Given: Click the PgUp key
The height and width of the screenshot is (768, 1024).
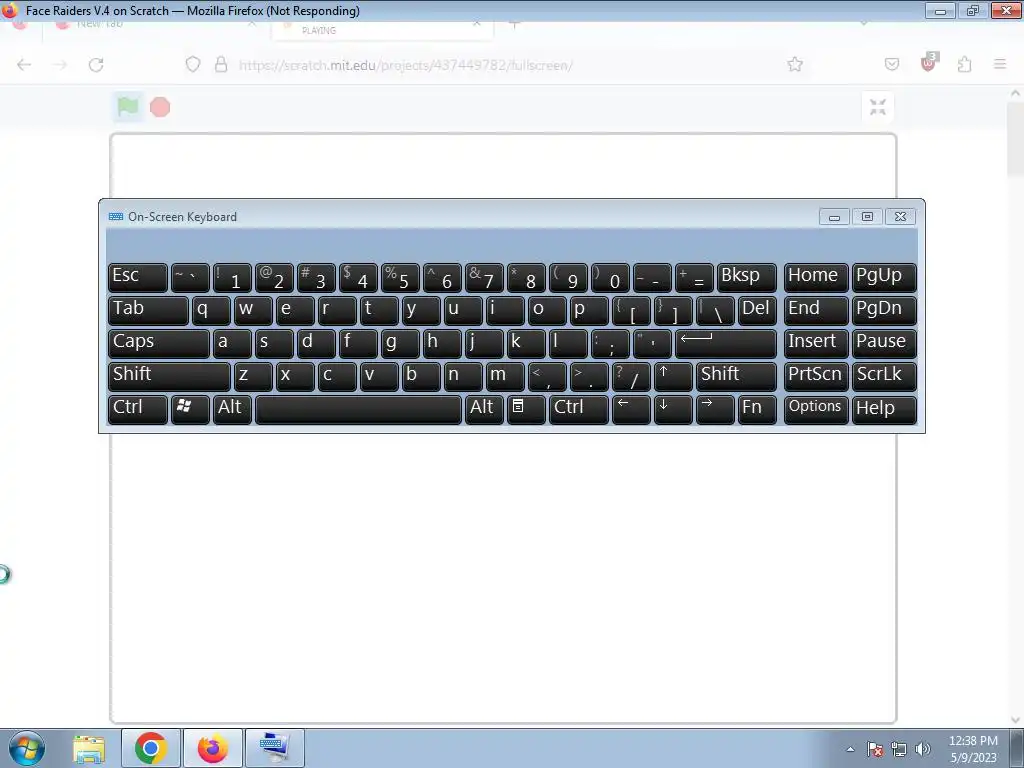Looking at the screenshot, I should 884,278.
